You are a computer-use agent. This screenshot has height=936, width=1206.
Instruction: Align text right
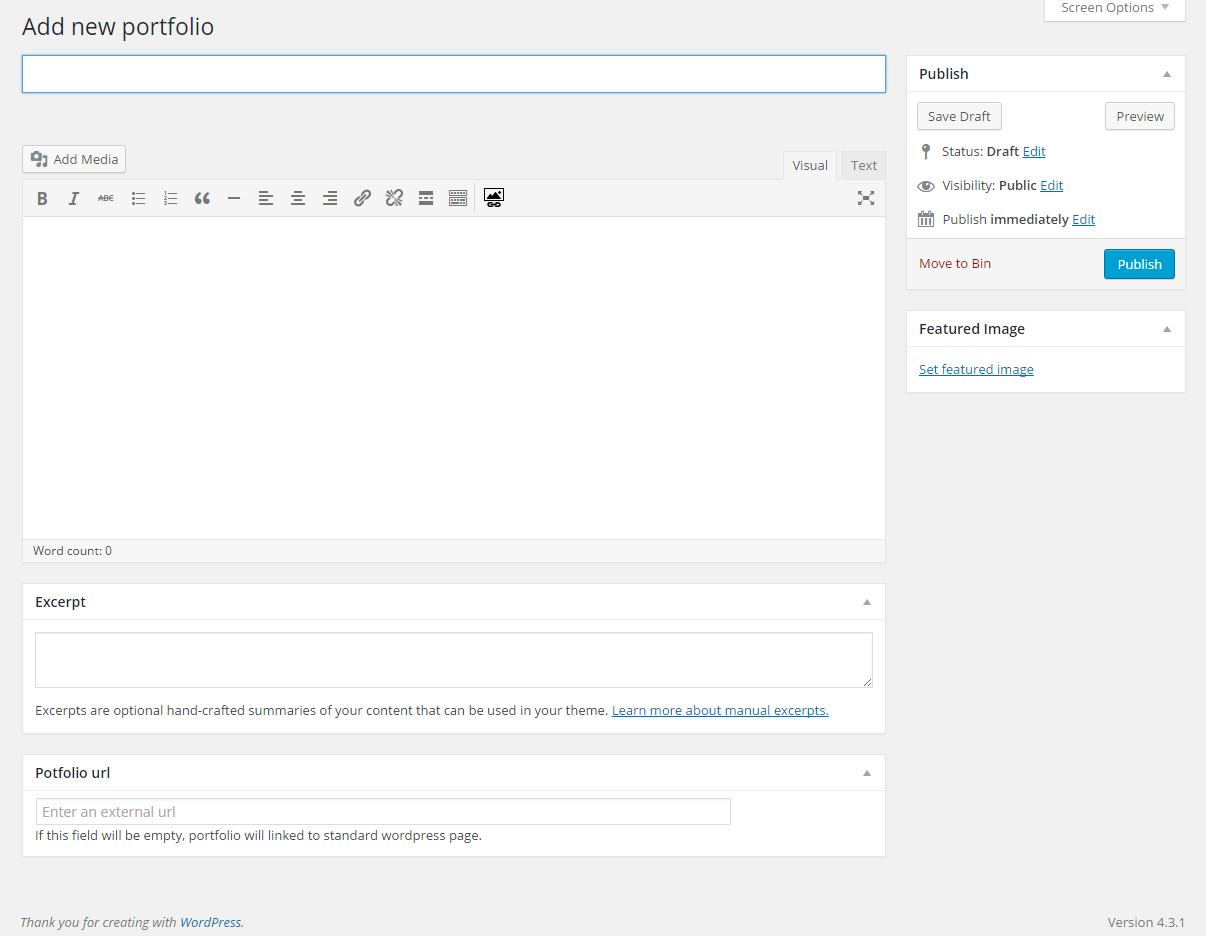(x=330, y=198)
